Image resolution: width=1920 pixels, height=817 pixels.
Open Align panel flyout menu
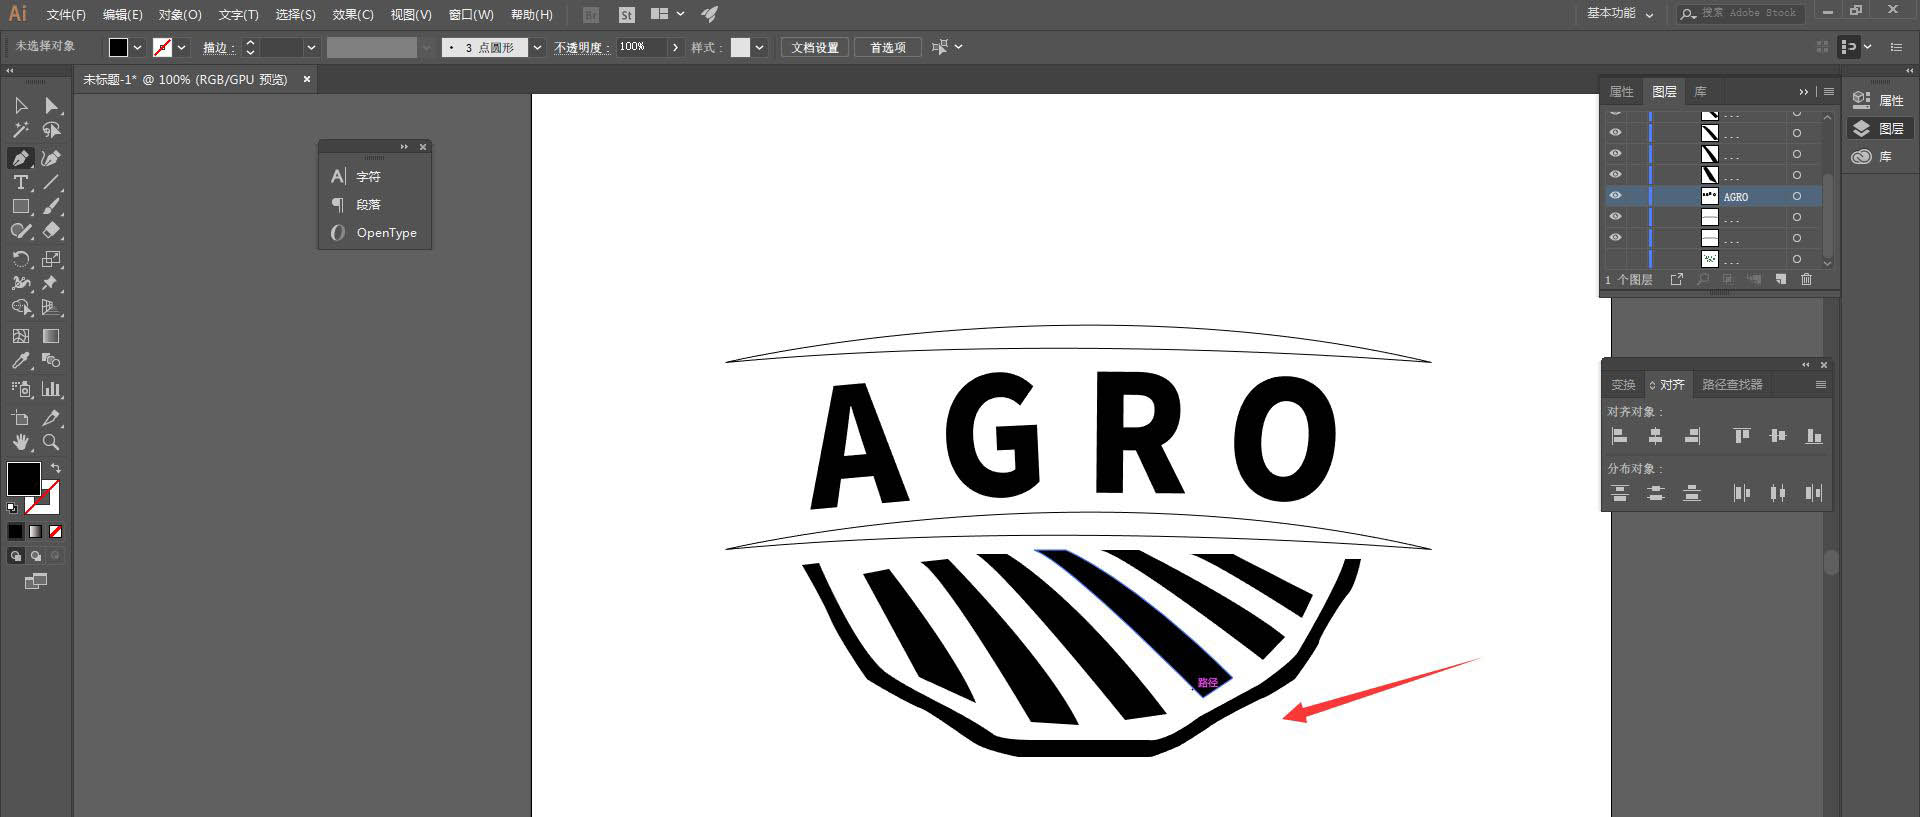click(1821, 384)
